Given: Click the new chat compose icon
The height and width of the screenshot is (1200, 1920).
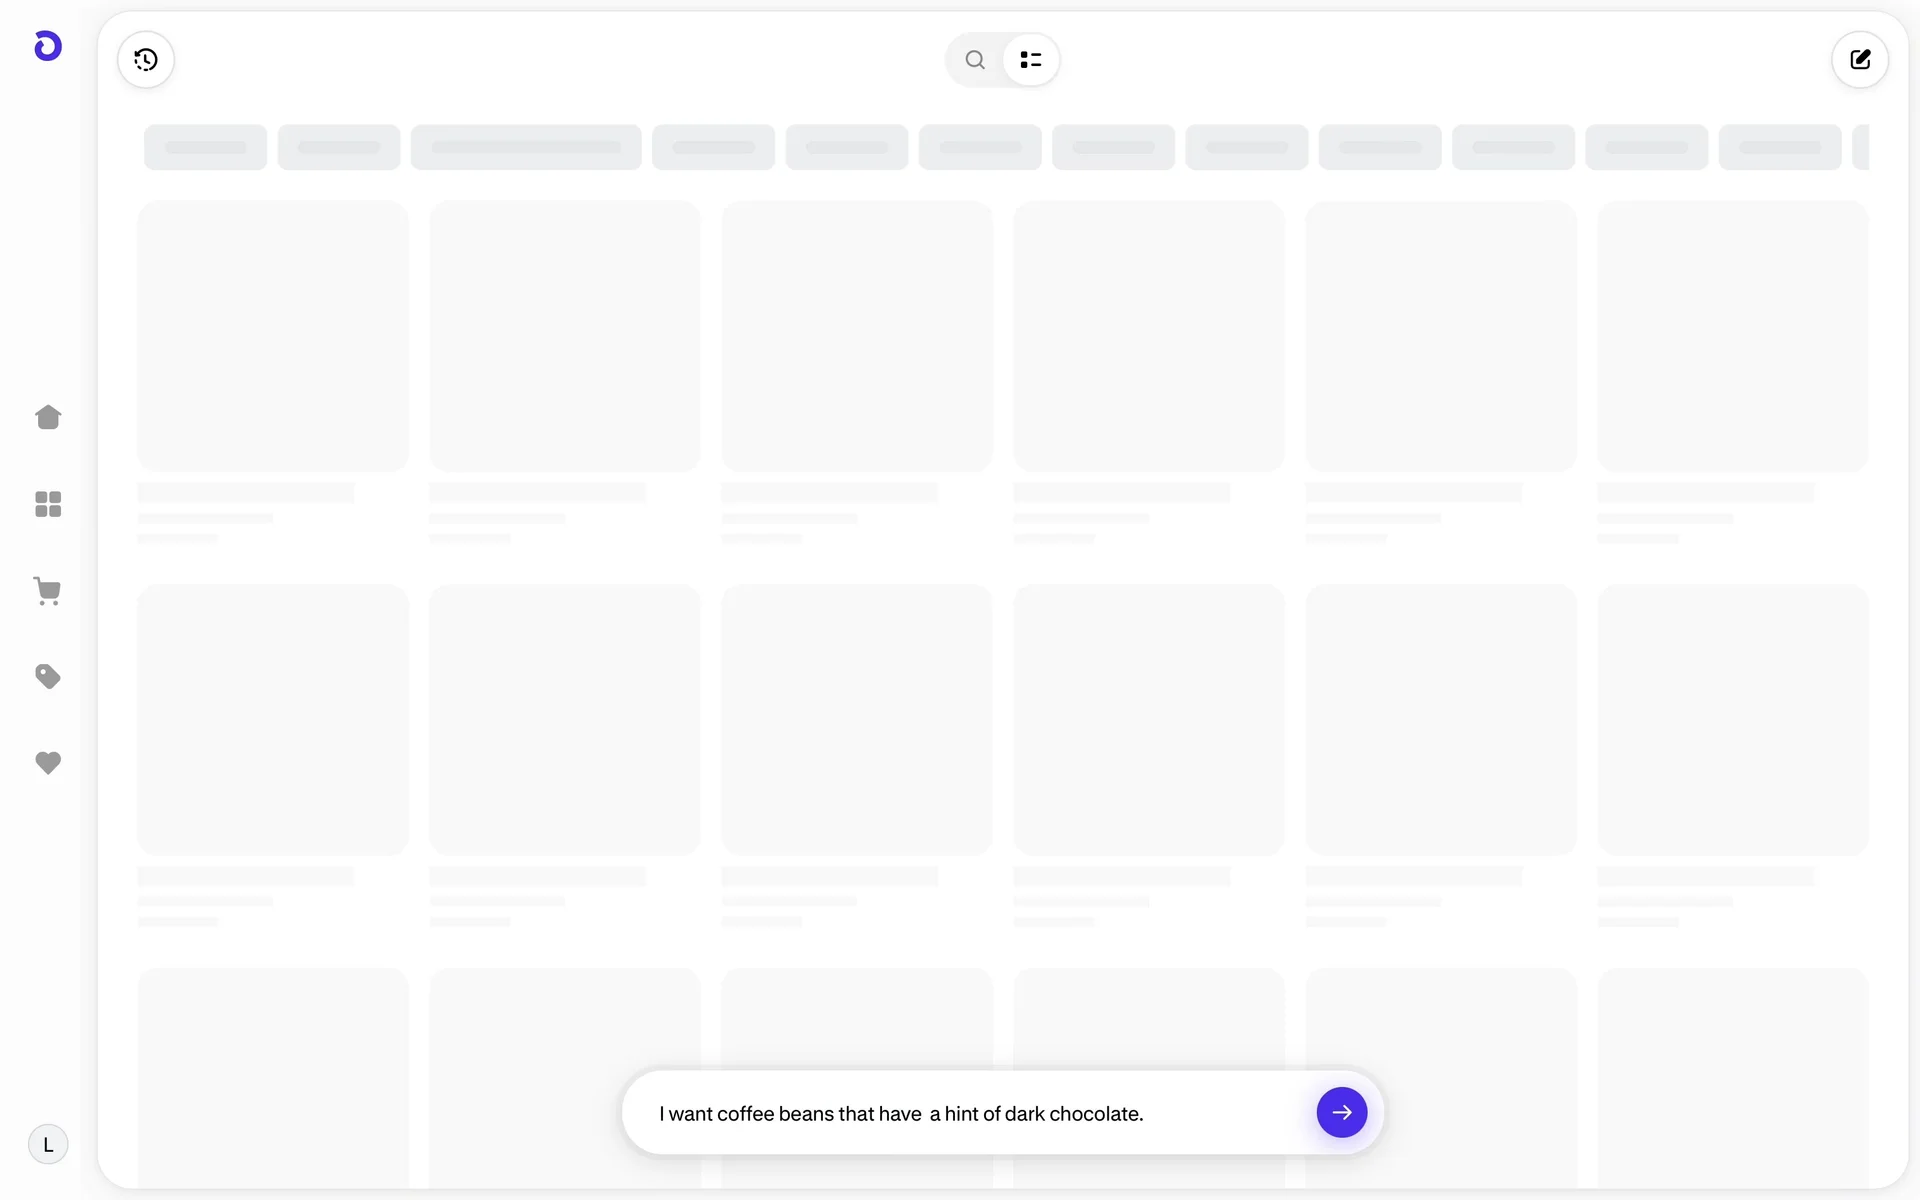Looking at the screenshot, I should 1859,60.
